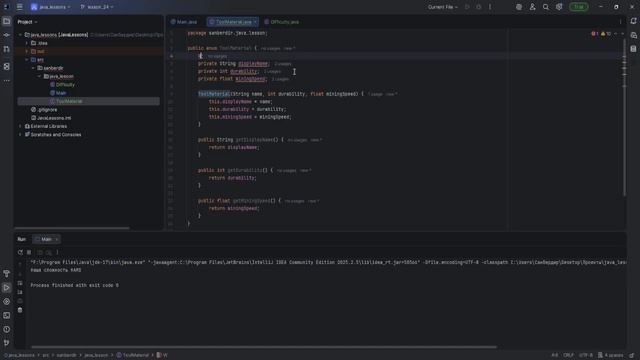Open the Problems tool window
The height and width of the screenshot is (360, 640).
tap(7, 329)
